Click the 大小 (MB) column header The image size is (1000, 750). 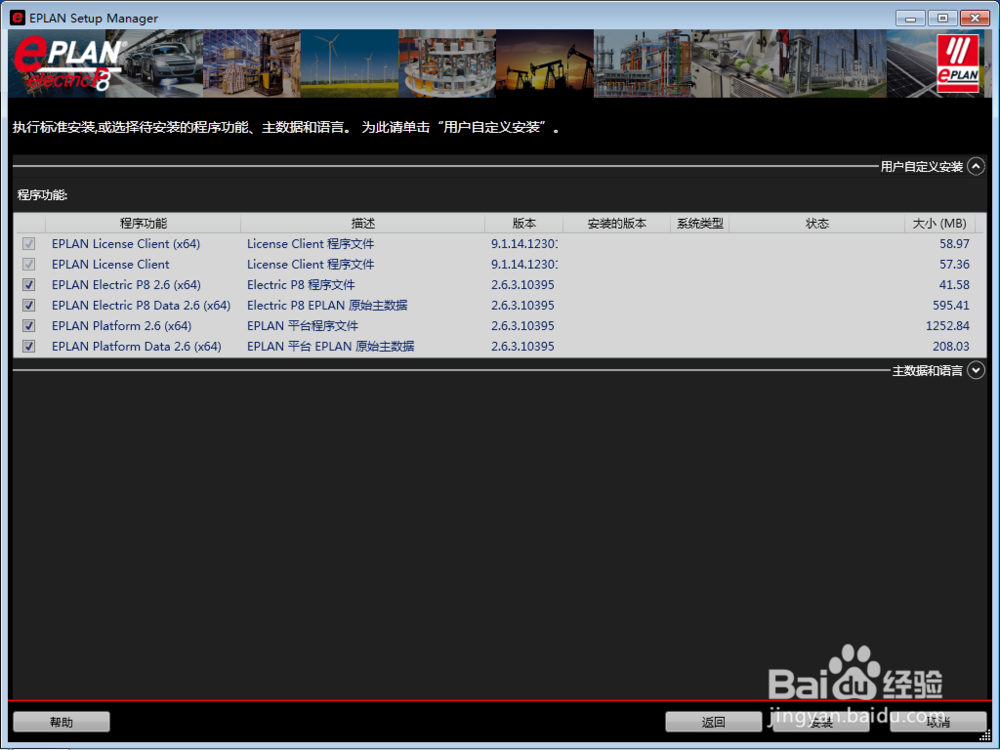(939, 223)
